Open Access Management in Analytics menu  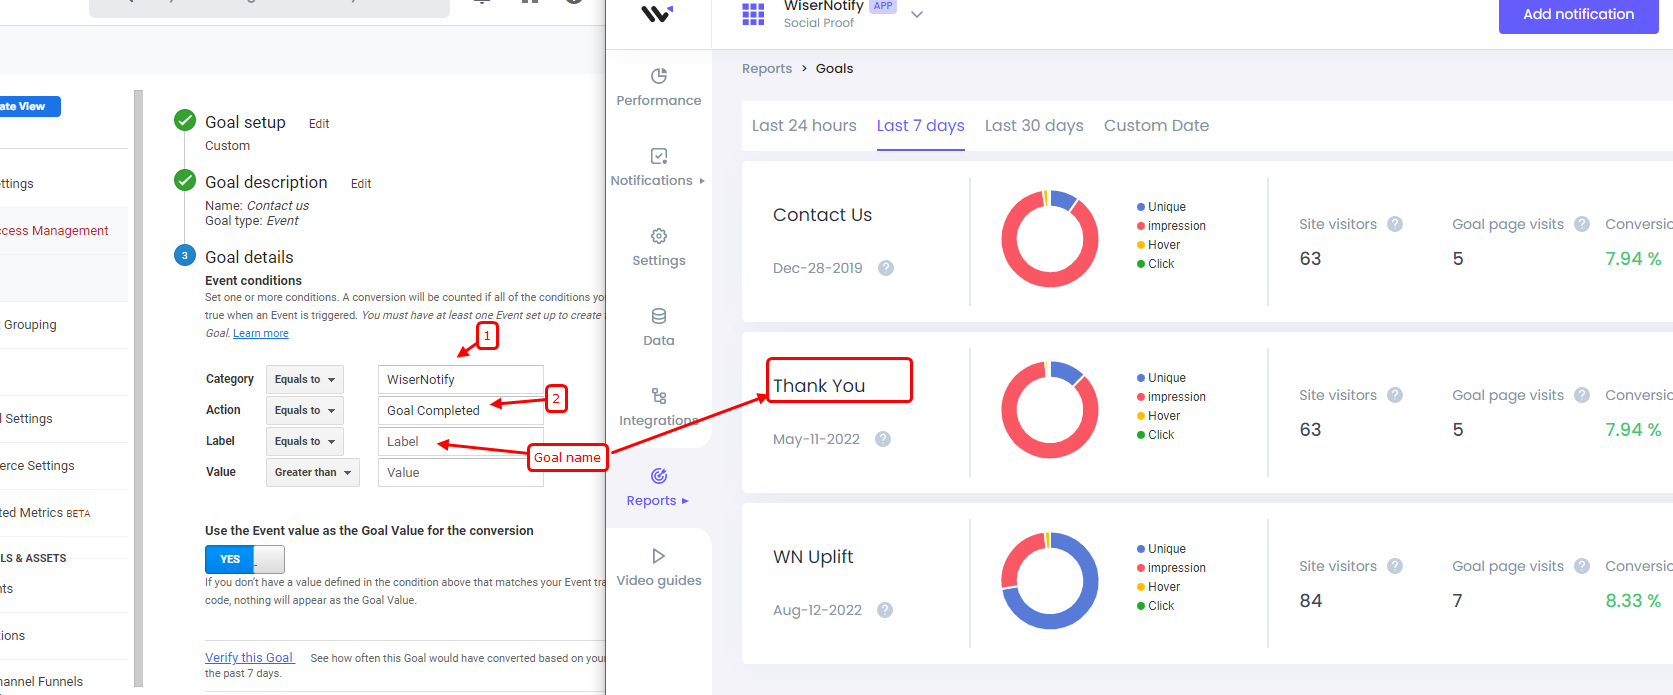click(54, 231)
